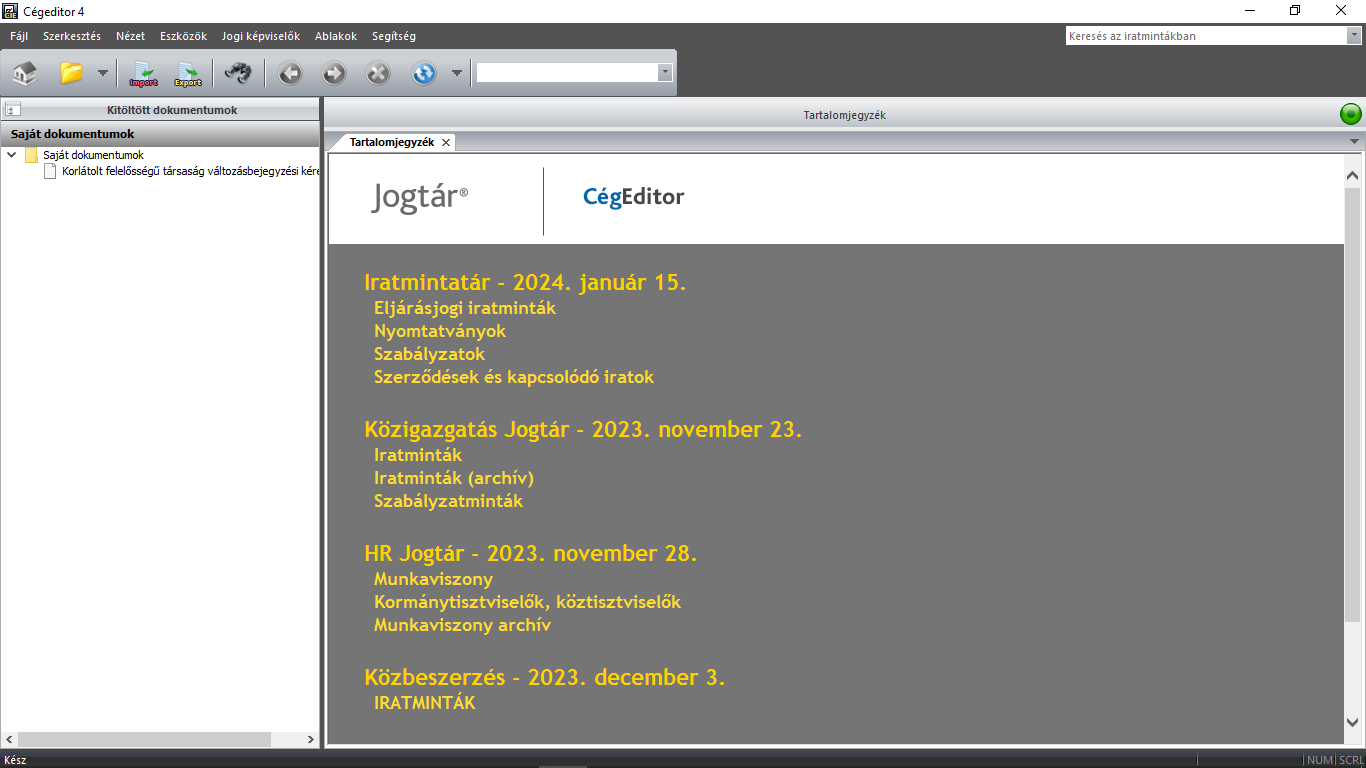1366x768 pixels.
Task: Navigate forward with the right arrow icon
Action: [334, 73]
